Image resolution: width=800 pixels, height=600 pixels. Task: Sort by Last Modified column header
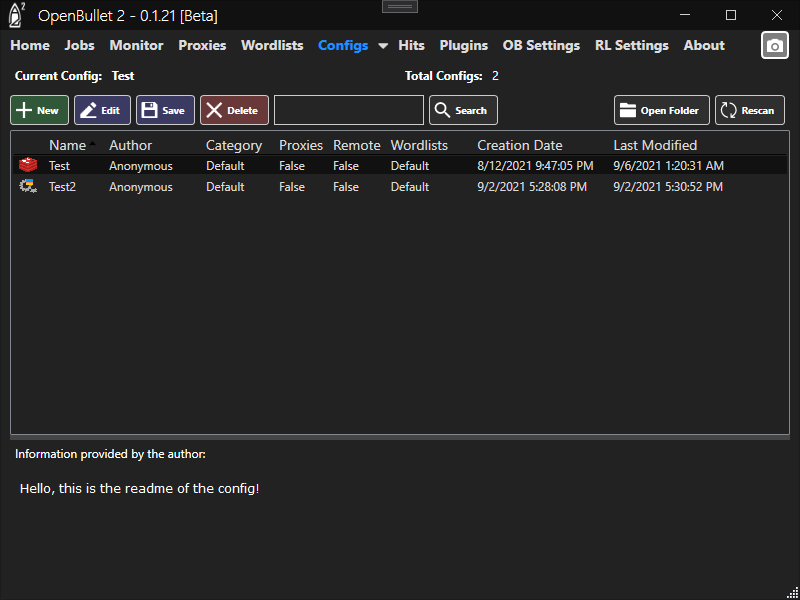point(655,145)
